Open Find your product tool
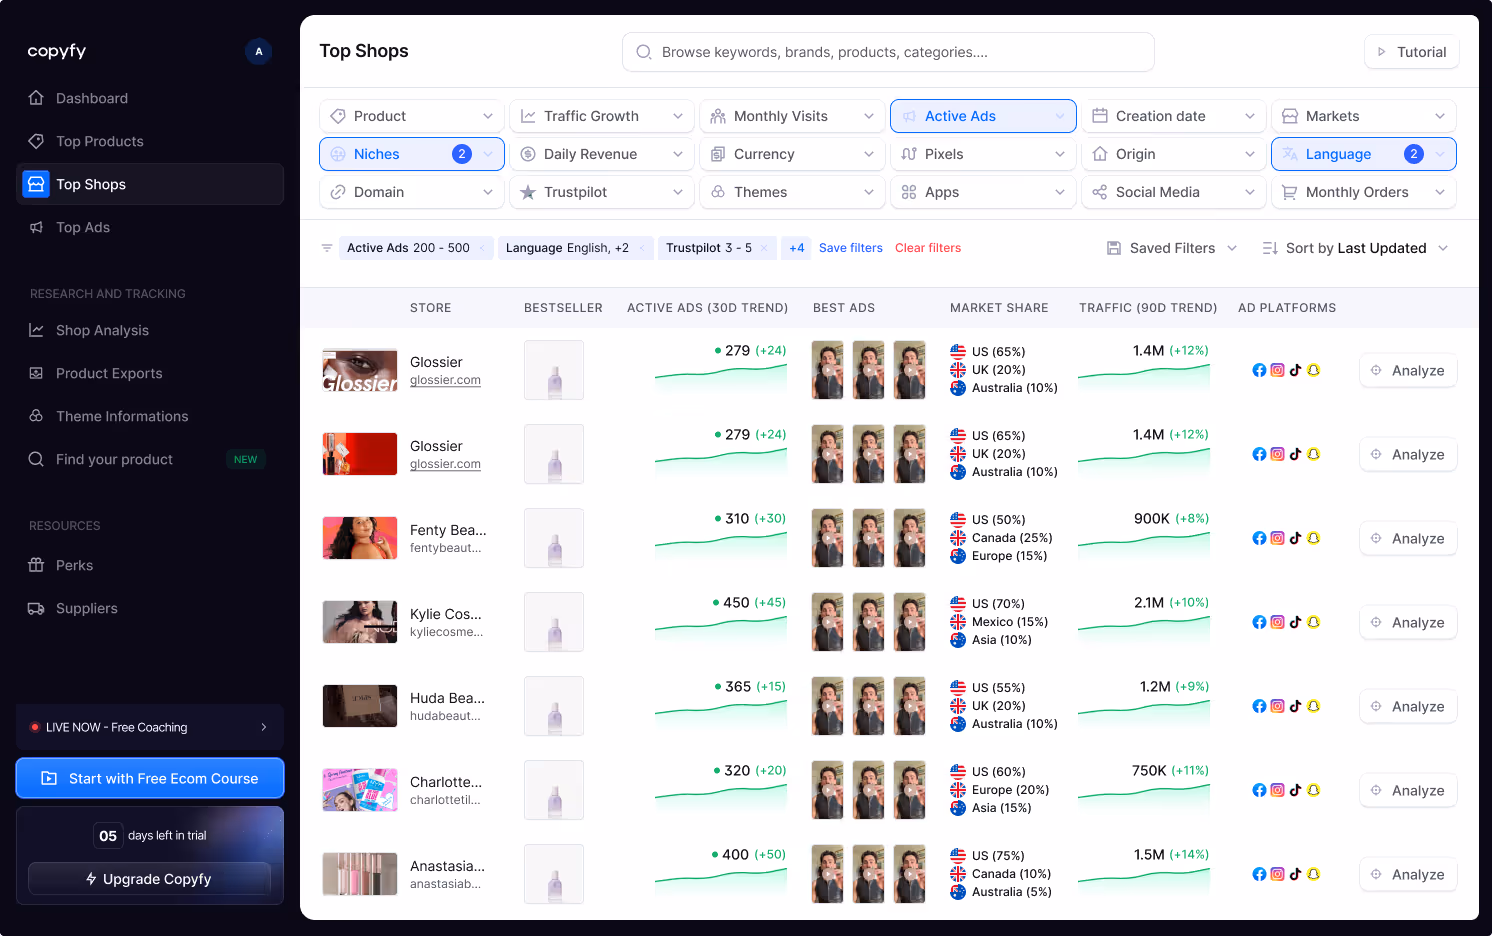The image size is (1492, 936). 150,459
